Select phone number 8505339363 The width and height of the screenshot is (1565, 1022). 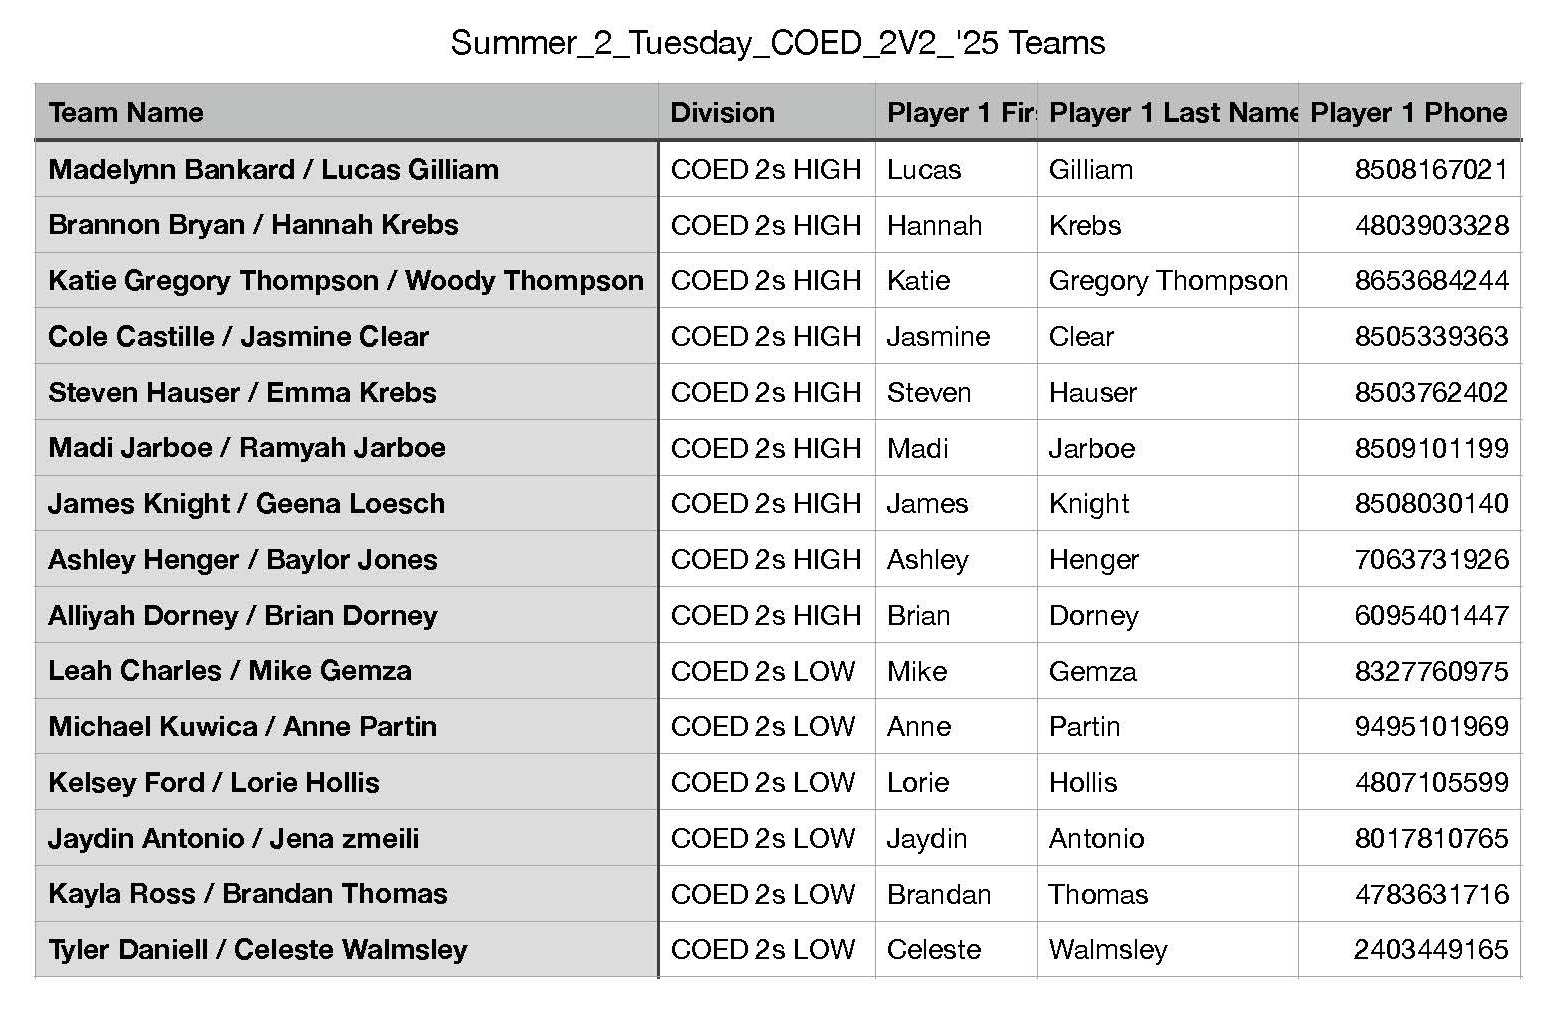click(x=1409, y=336)
